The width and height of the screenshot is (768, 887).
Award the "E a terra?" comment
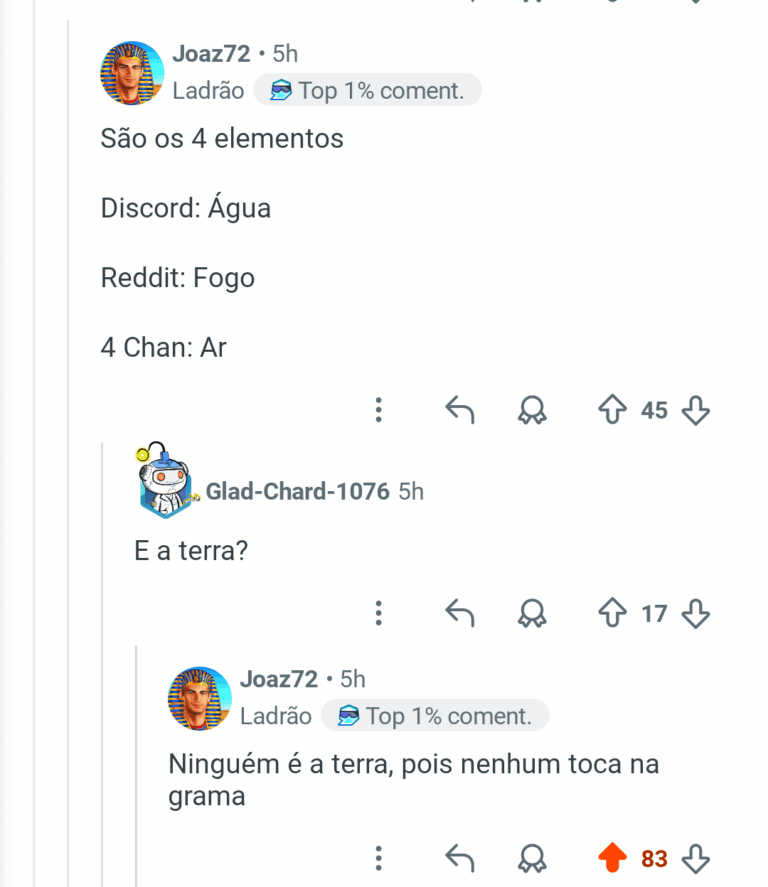coord(532,613)
